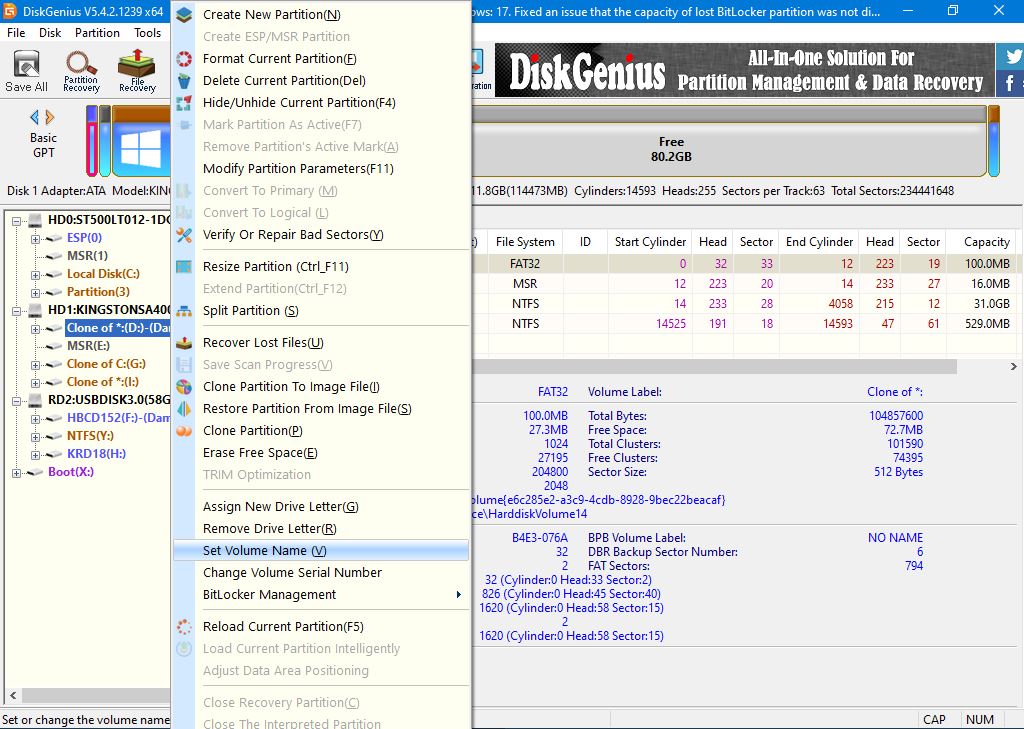Click the Save All toolbar icon
This screenshot has width=1024, height=729.
(26, 70)
